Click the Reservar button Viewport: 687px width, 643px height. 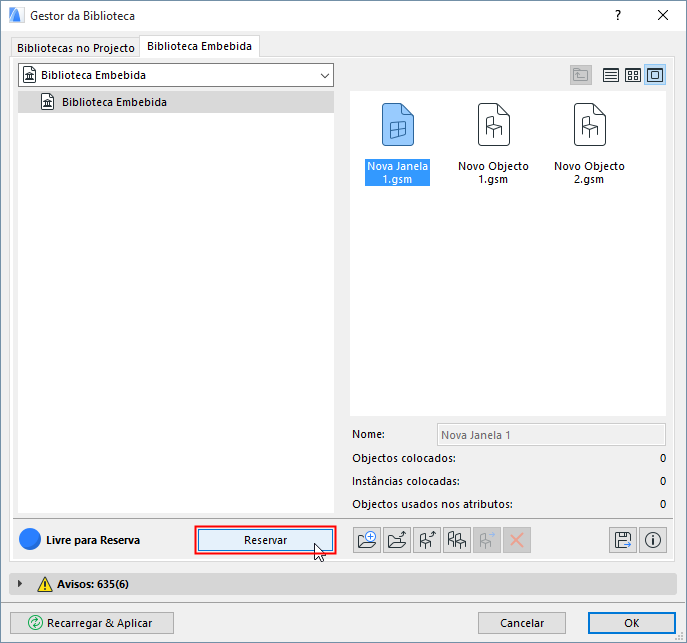pyautogui.click(x=266, y=540)
